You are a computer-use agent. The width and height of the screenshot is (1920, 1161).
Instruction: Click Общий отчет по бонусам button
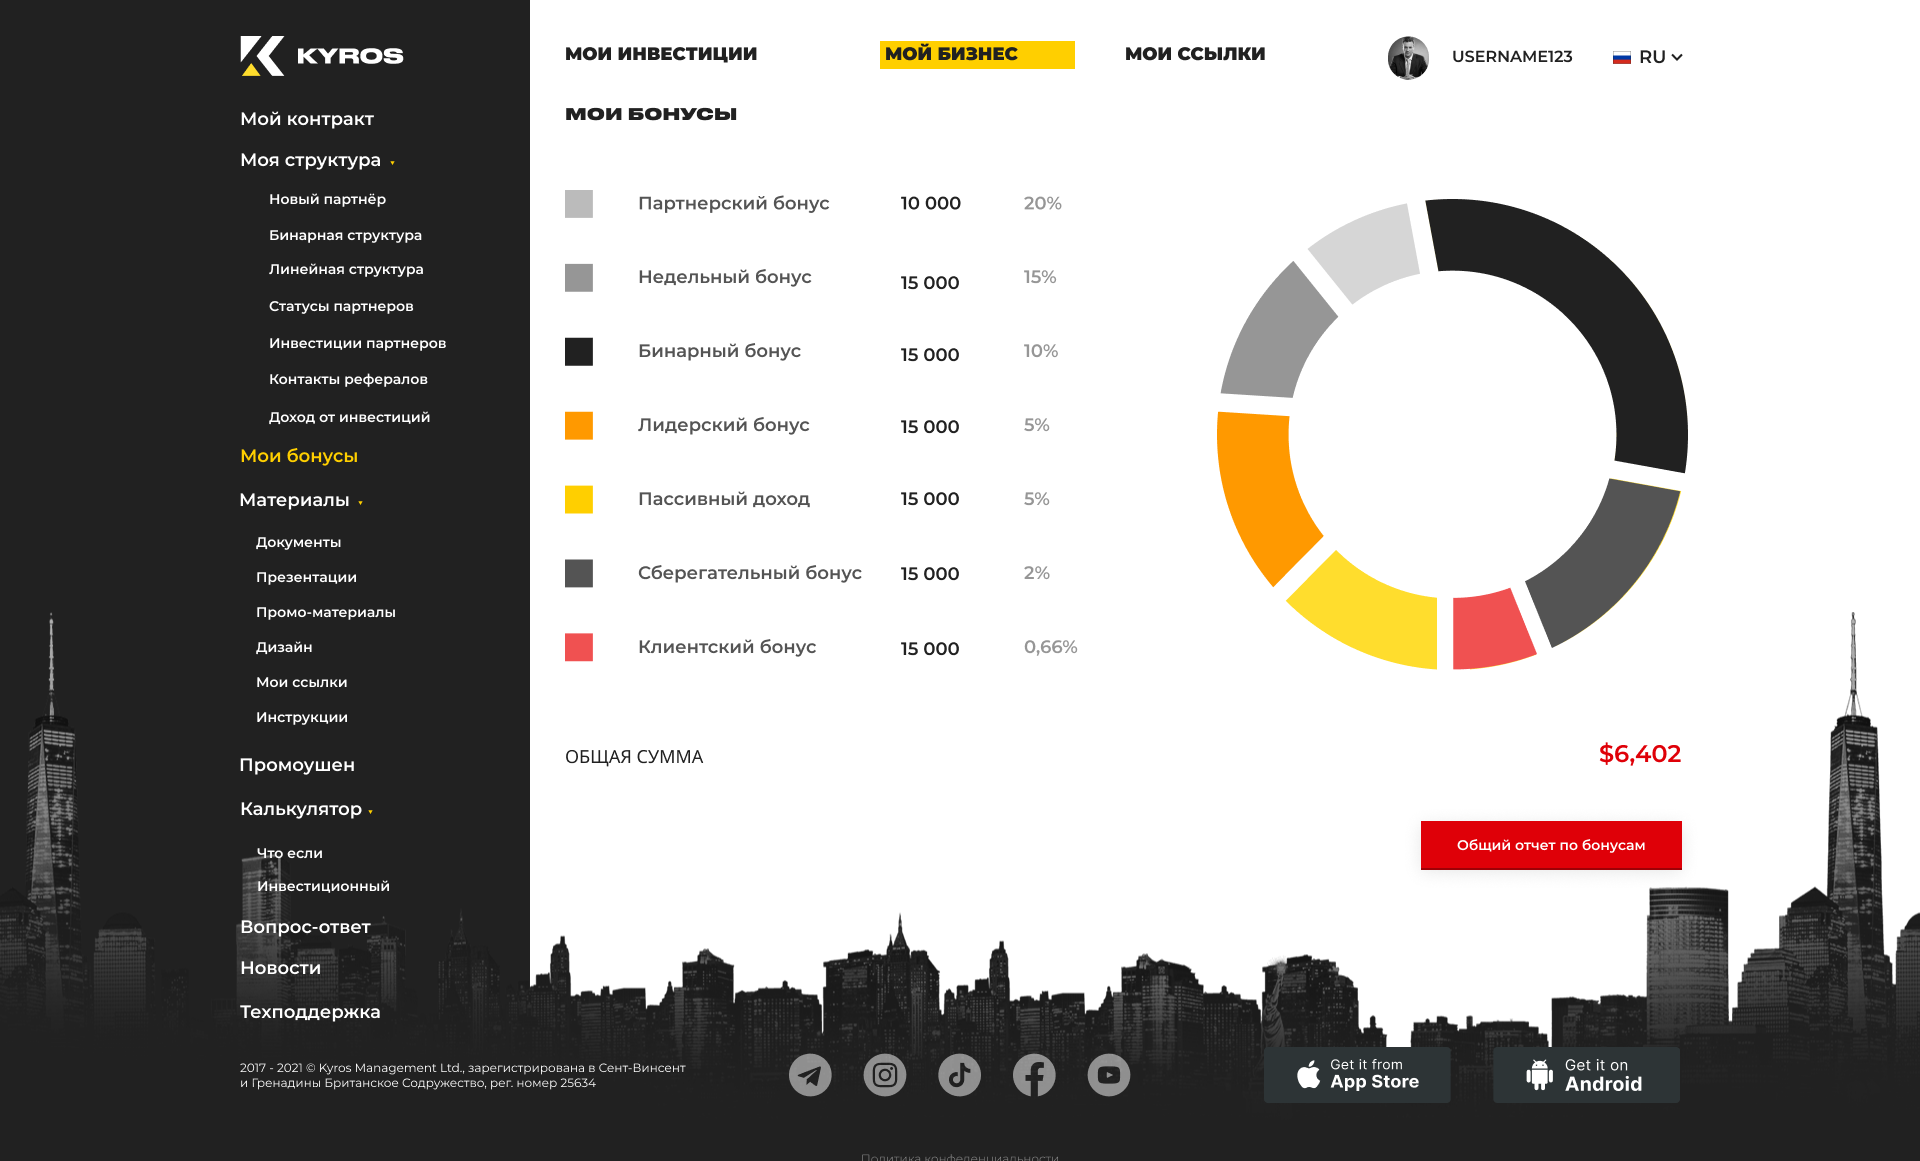[x=1551, y=845]
